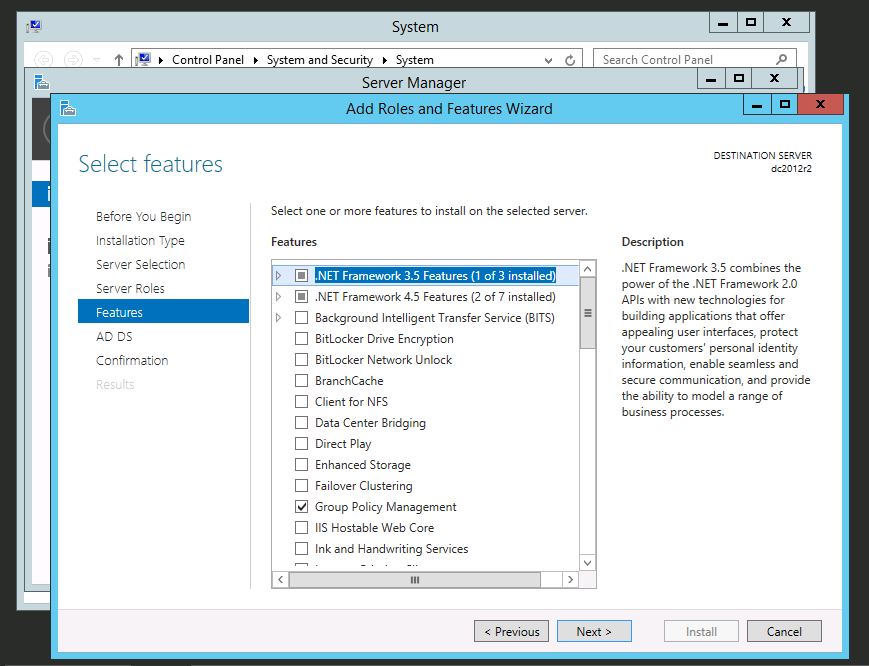Click the Server Manager window title icon
The image size is (869, 666).
tap(42, 83)
